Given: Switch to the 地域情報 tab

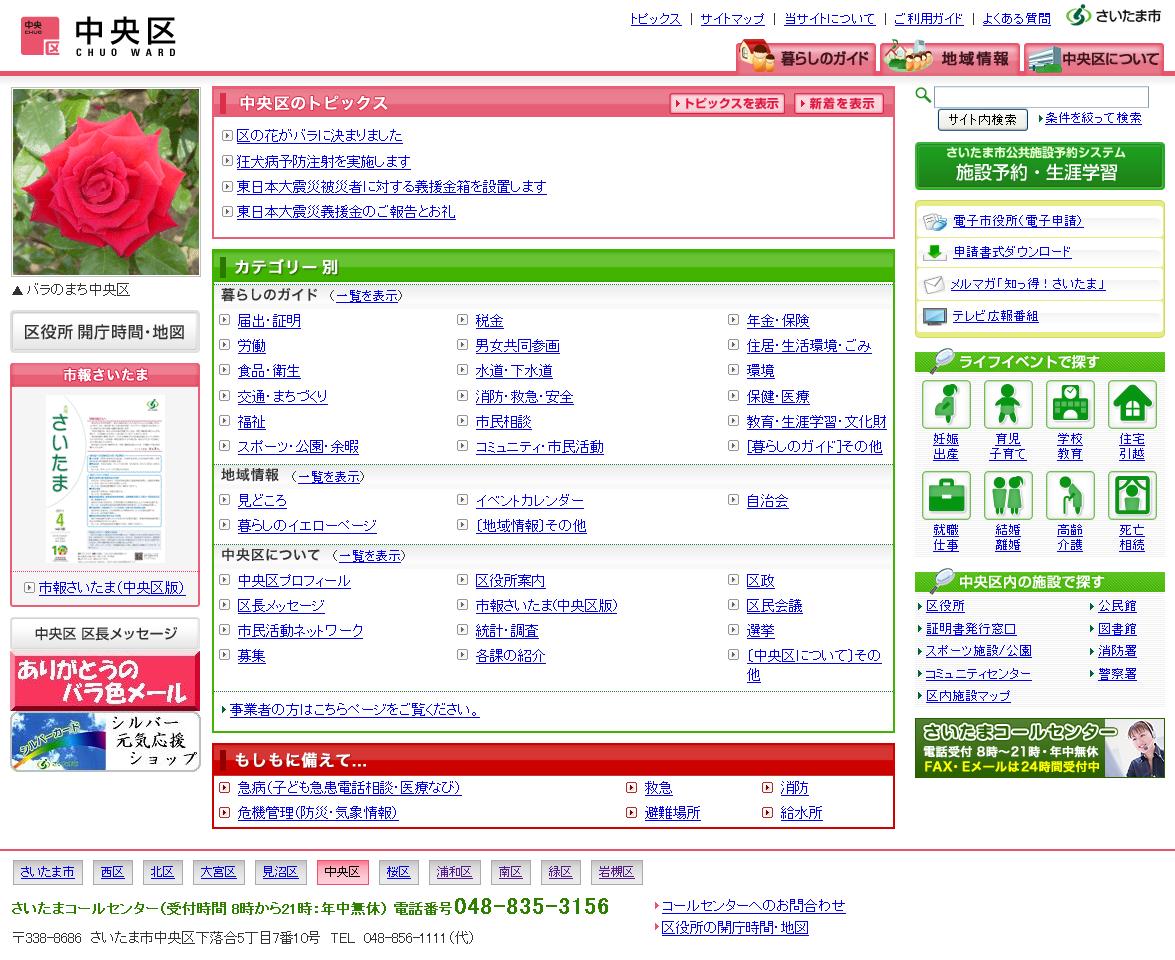Looking at the screenshot, I should tap(950, 58).
